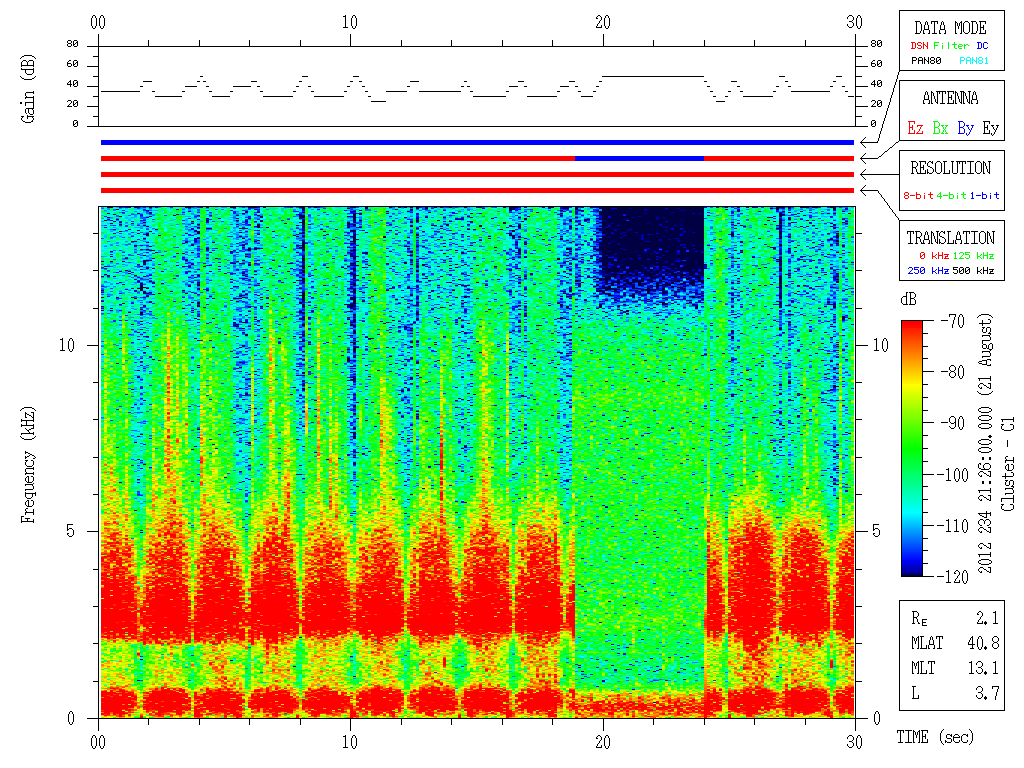This screenshot has width=1024, height=768.
Task: Click the right gain axis value 60
Action: pos(876,63)
